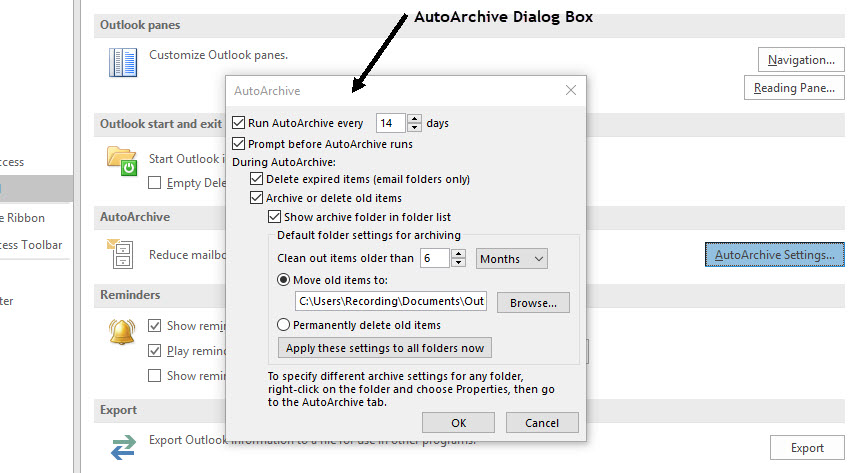
Task: Click Browse to choose archive file
Action: [533, 303]
